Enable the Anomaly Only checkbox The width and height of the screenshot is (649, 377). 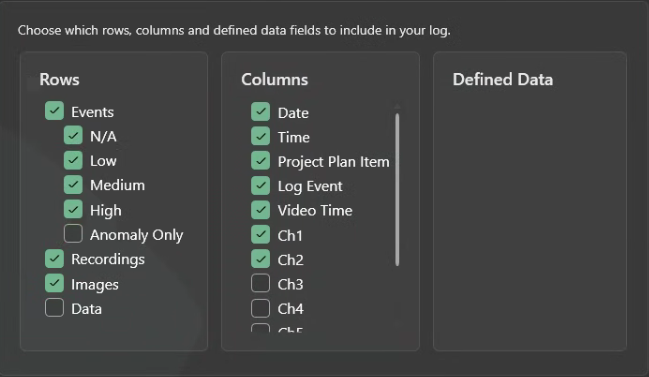coord(73,234)
